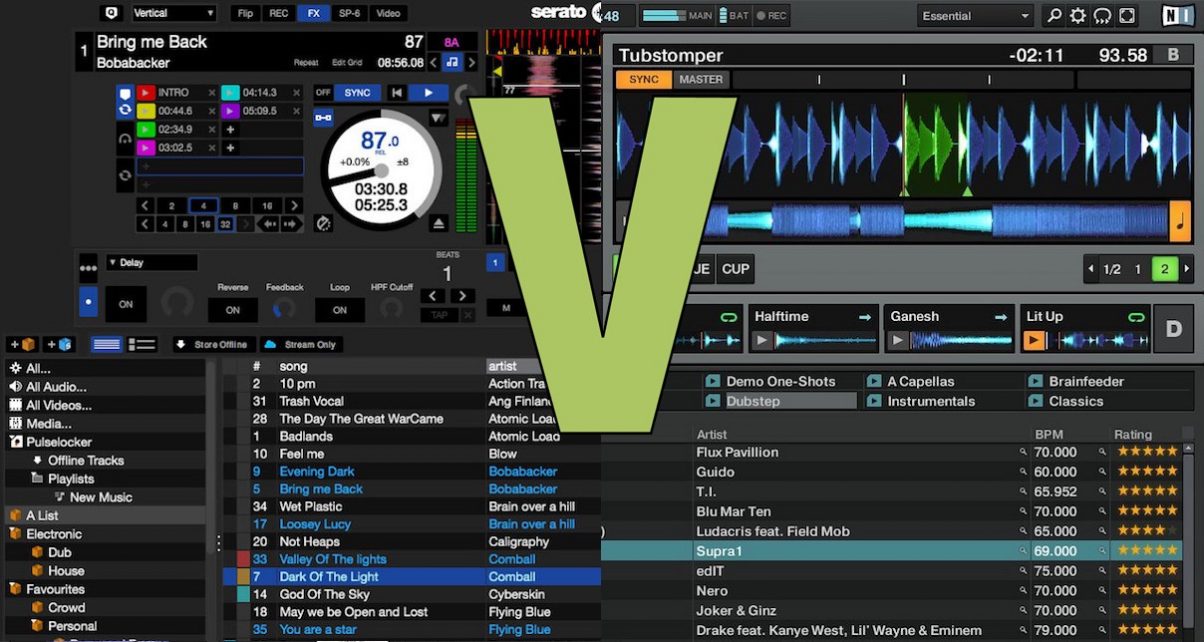Viewport: 1204px width, 642px height.
Task: Trigger yellow 00:44.6 cue point icon
Action: 145,111
